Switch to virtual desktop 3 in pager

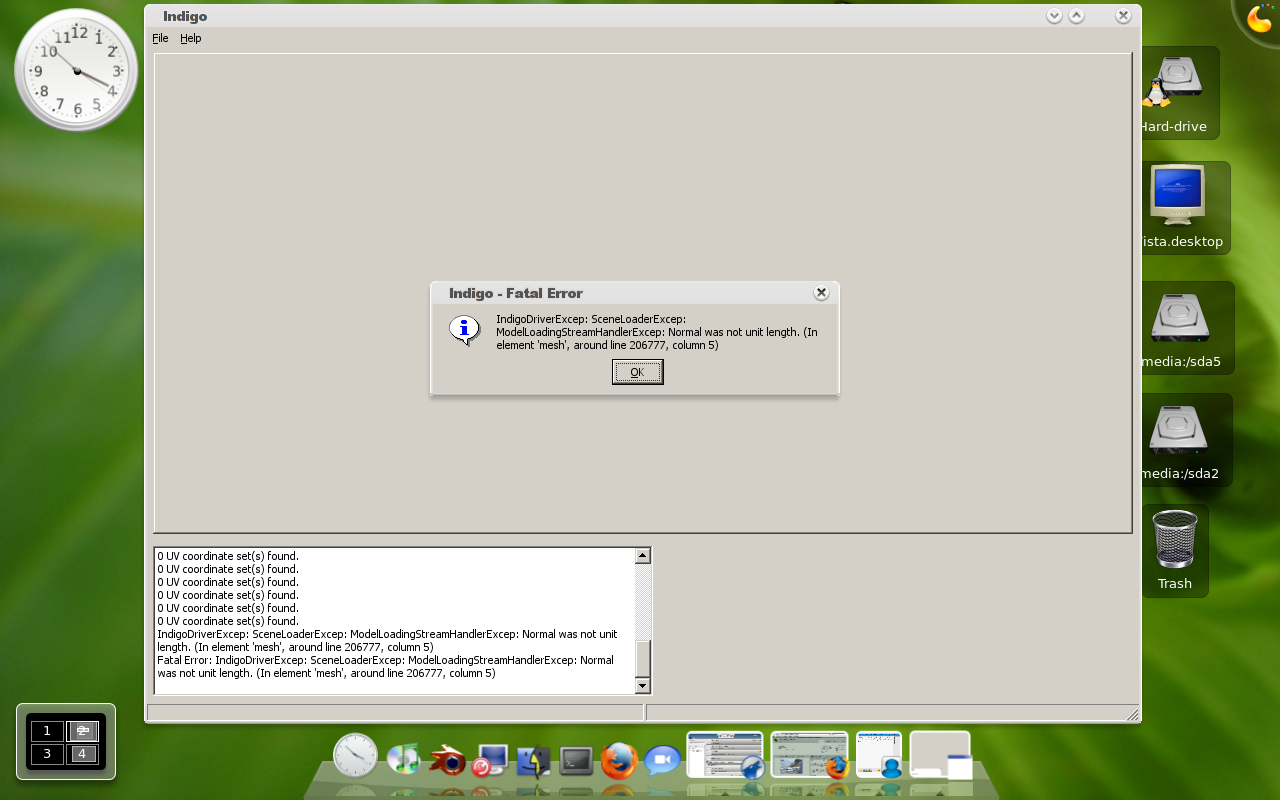click(x=47, y=754)
